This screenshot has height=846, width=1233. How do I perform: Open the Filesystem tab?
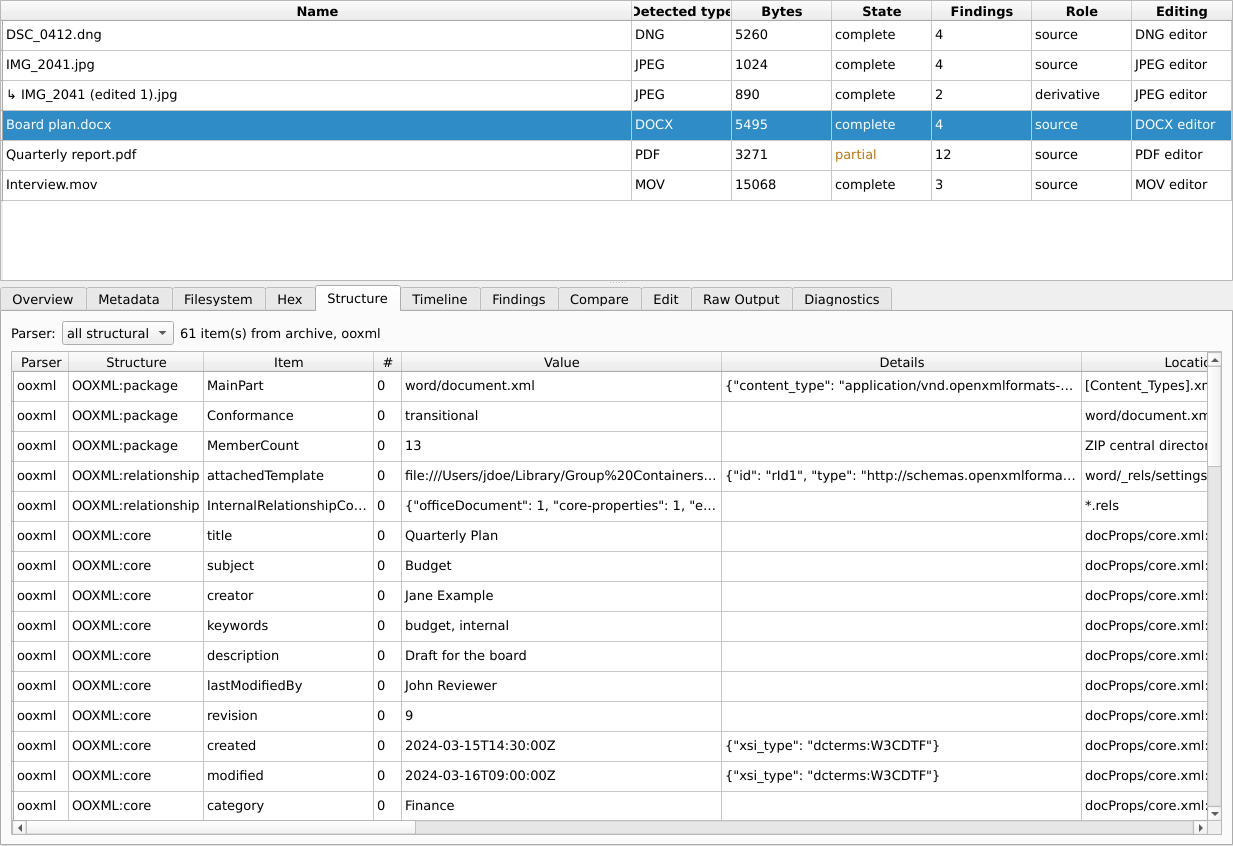219,299
